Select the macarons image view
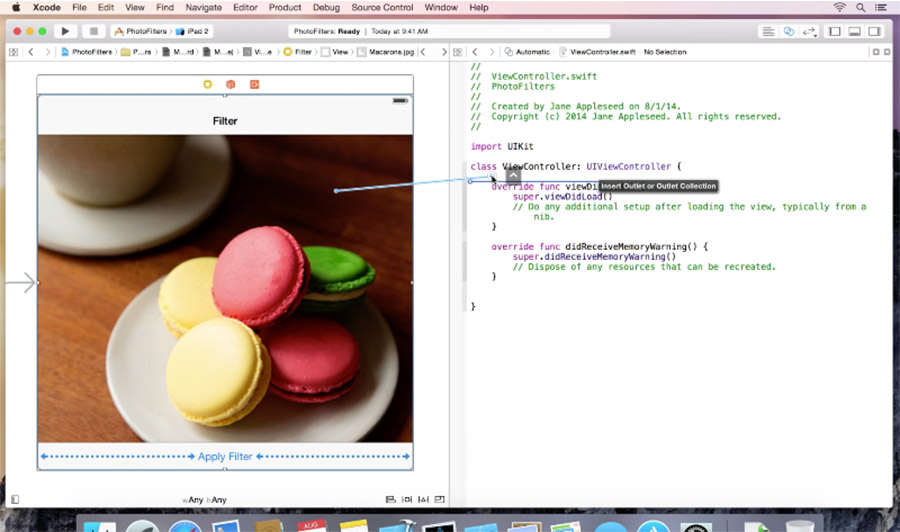 click(225, 289)
